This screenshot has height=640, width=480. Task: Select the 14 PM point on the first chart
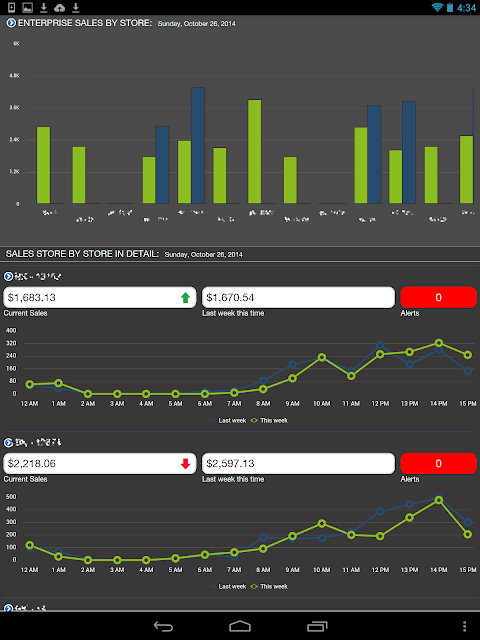[439, 343]
